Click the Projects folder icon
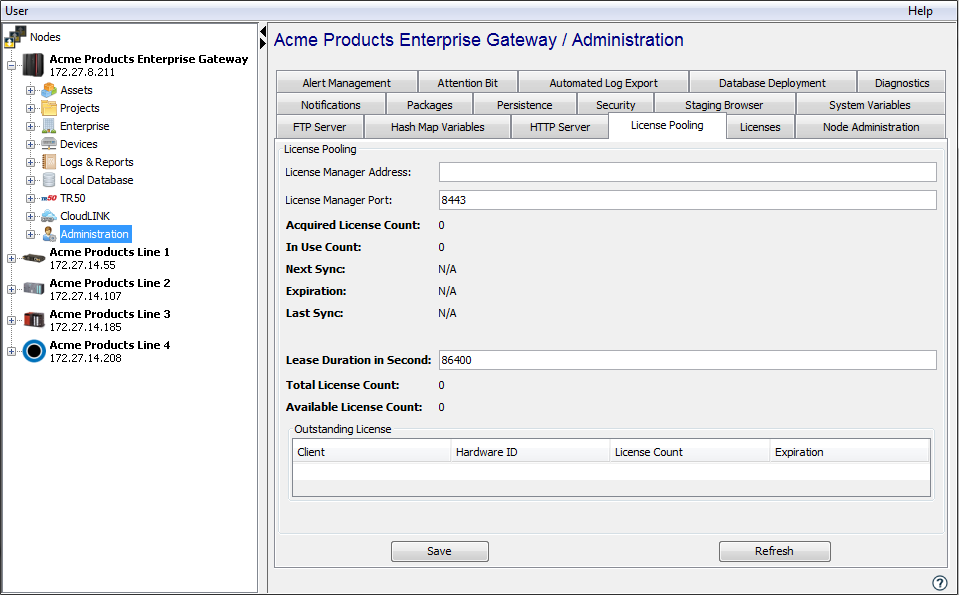Image resolution: width=959 pixels, height=595 pixels. pyautogui.click(x=49, y=108)
